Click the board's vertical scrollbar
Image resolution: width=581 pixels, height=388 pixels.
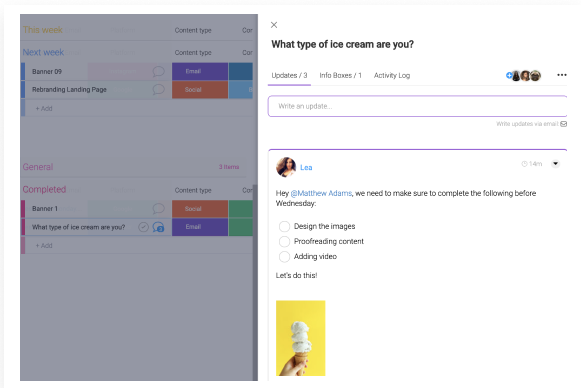click(255, 282)
